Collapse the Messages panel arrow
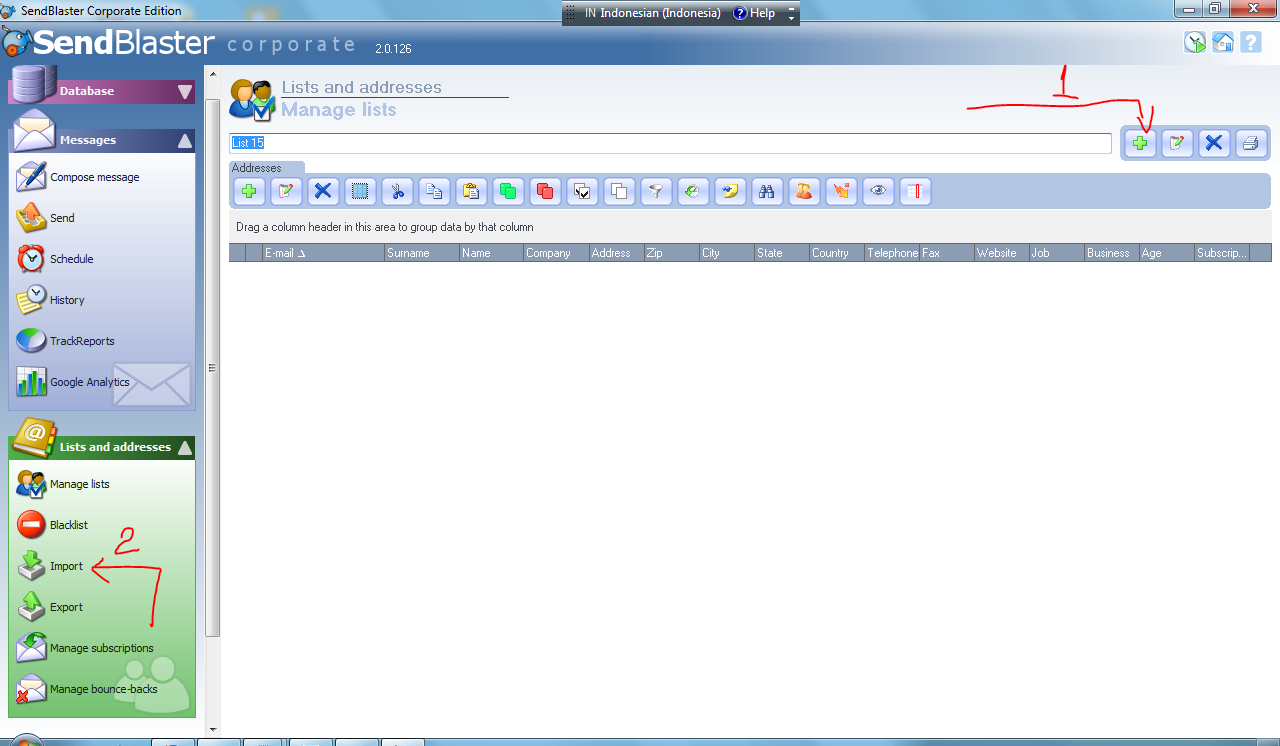The width and height of the screenshot is (1280, 746). click(185, 141)
